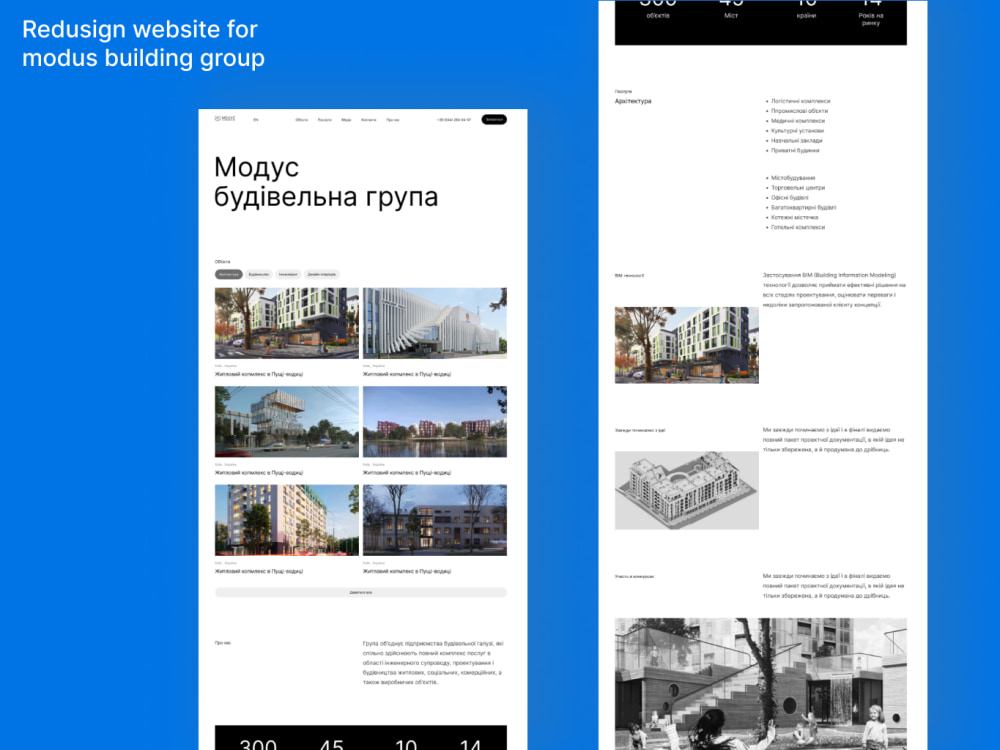Click the 'Про нас' section label
The image size is (1000, 750).
[x=223, y=643]
